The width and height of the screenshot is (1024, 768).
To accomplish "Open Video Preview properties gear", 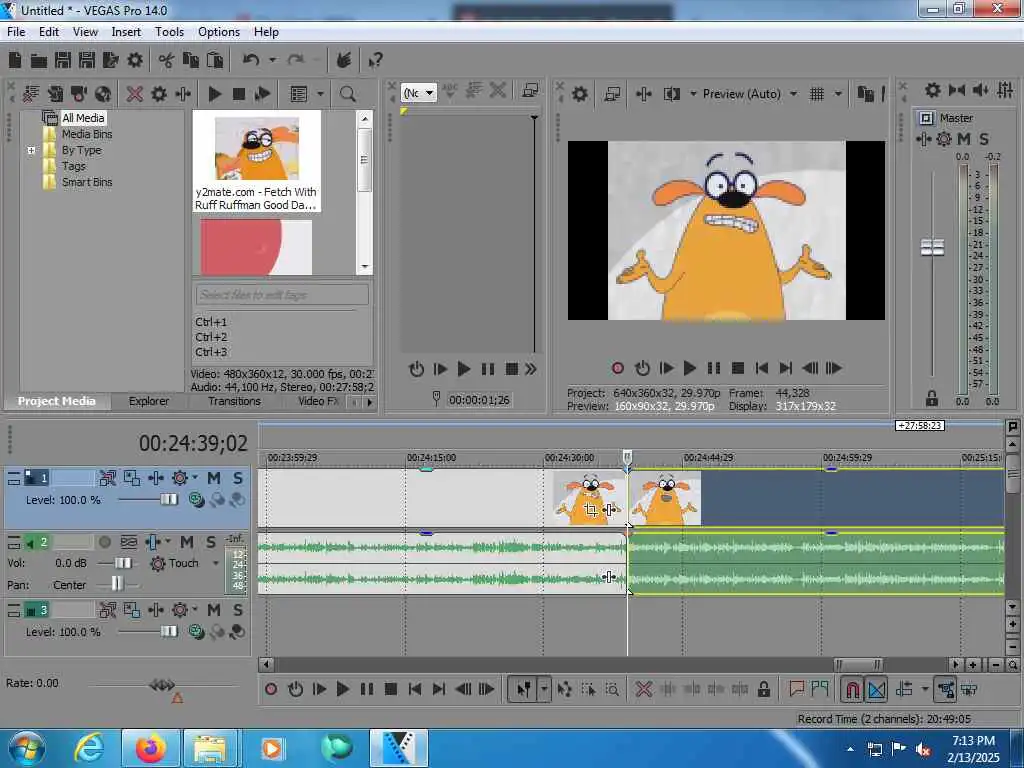I will (x=579, y=94).
